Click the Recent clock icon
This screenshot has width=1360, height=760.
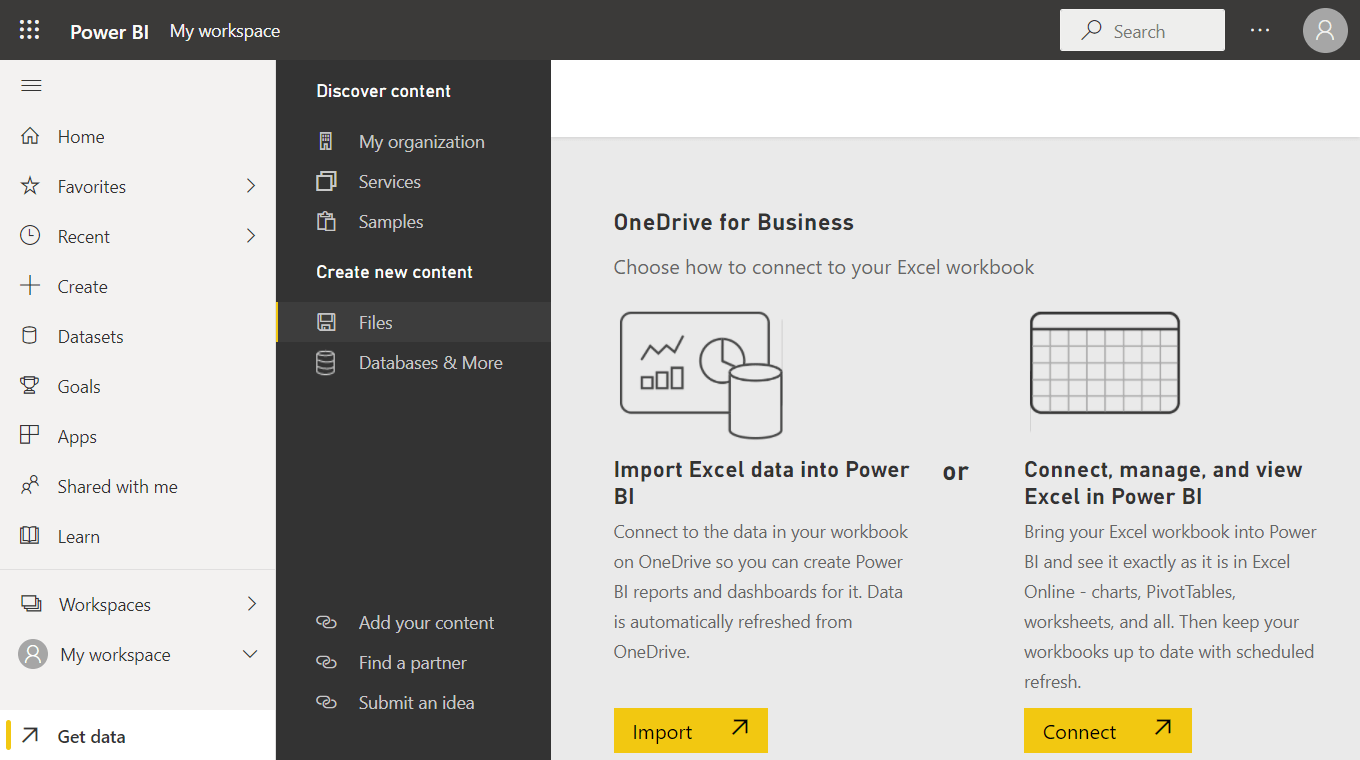coord(30,236)
